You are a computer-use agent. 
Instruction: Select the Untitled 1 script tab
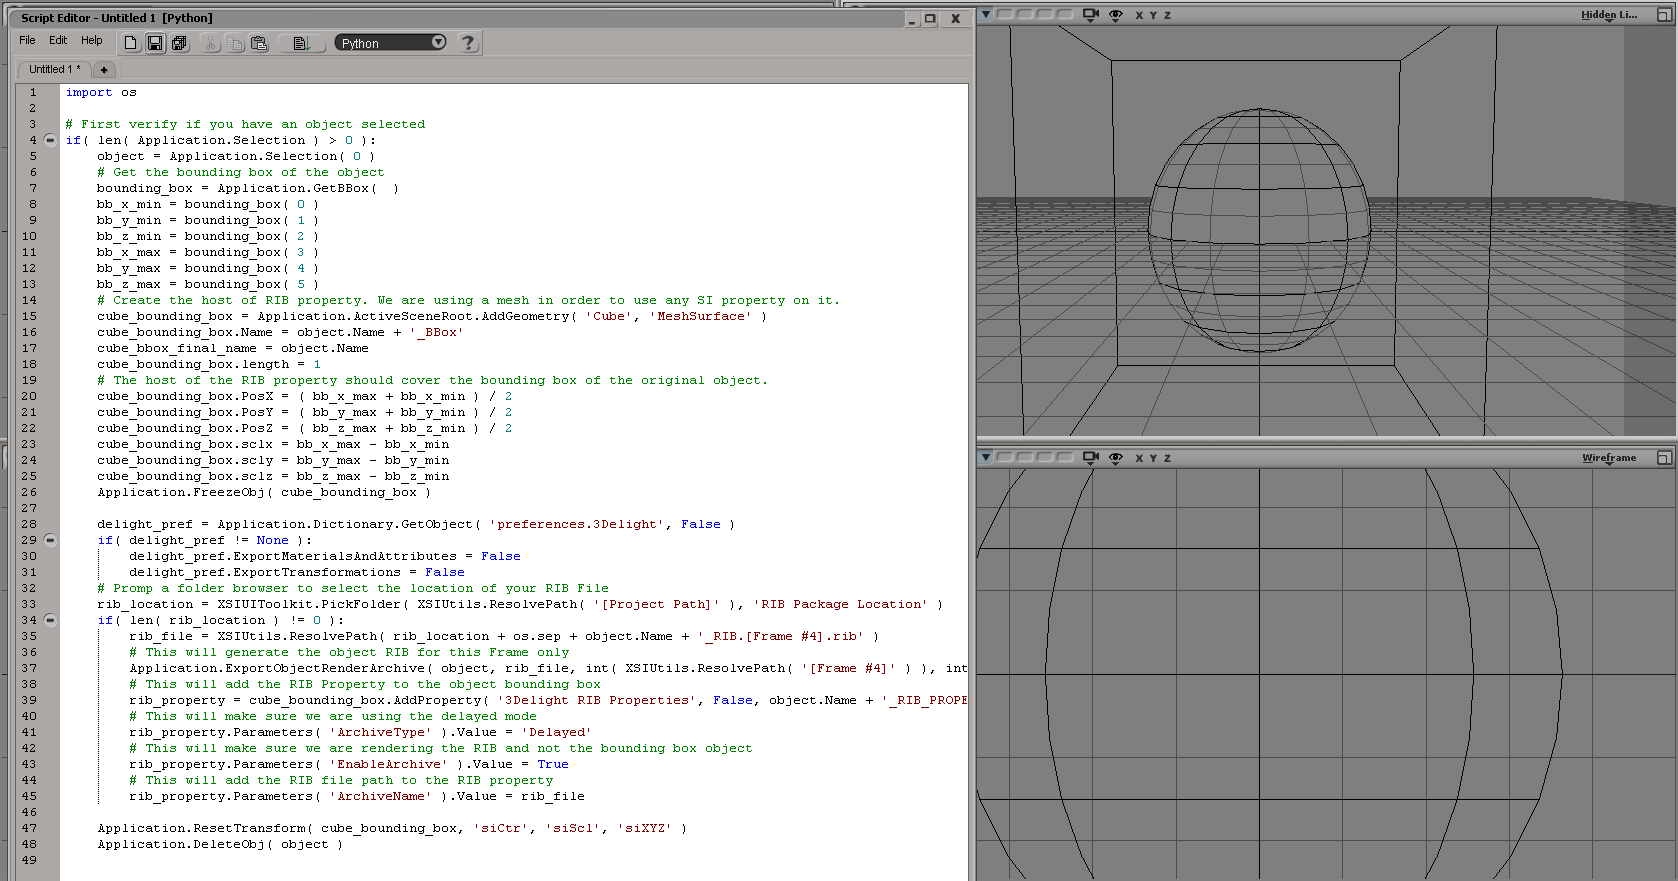tap(54, 69)
